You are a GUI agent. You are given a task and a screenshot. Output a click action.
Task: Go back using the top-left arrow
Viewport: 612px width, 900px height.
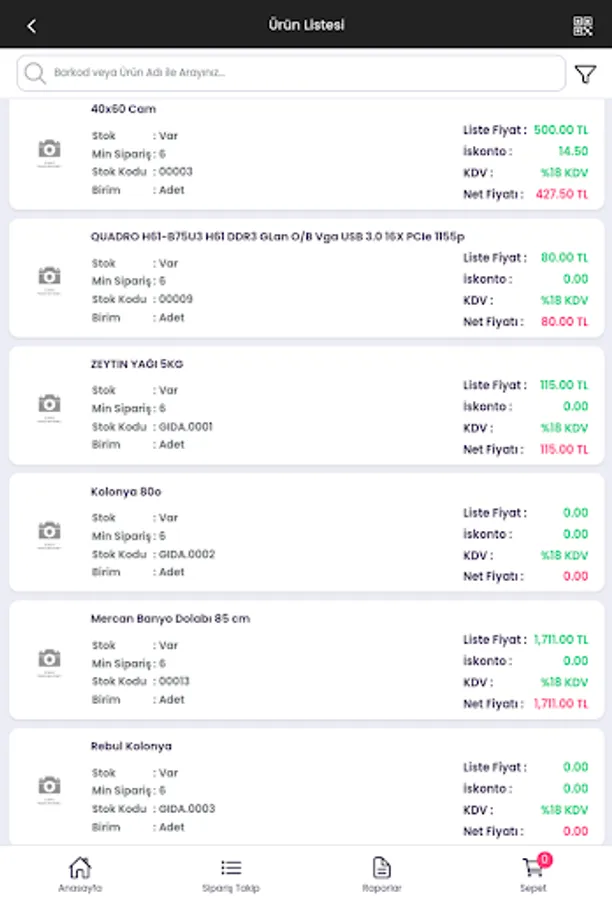pos(31,26)
